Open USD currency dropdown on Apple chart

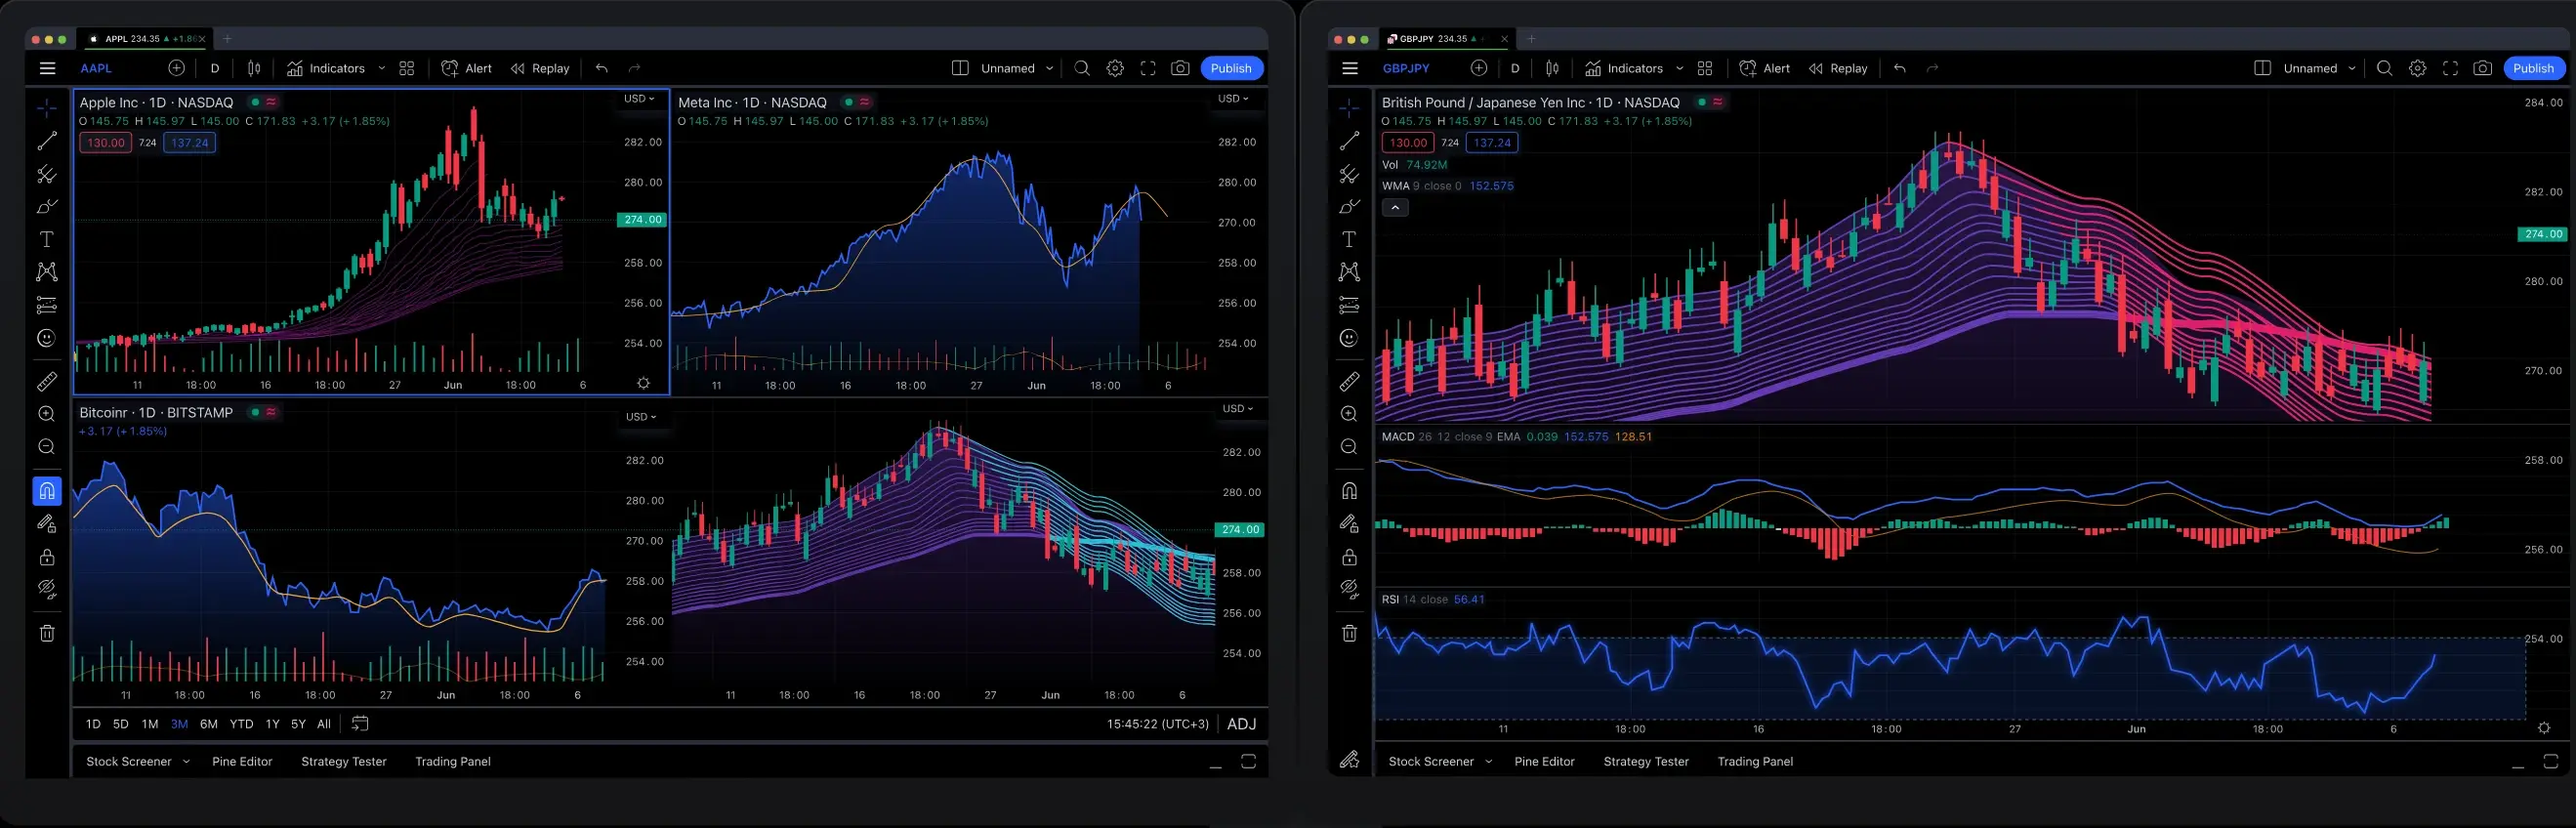639,99
